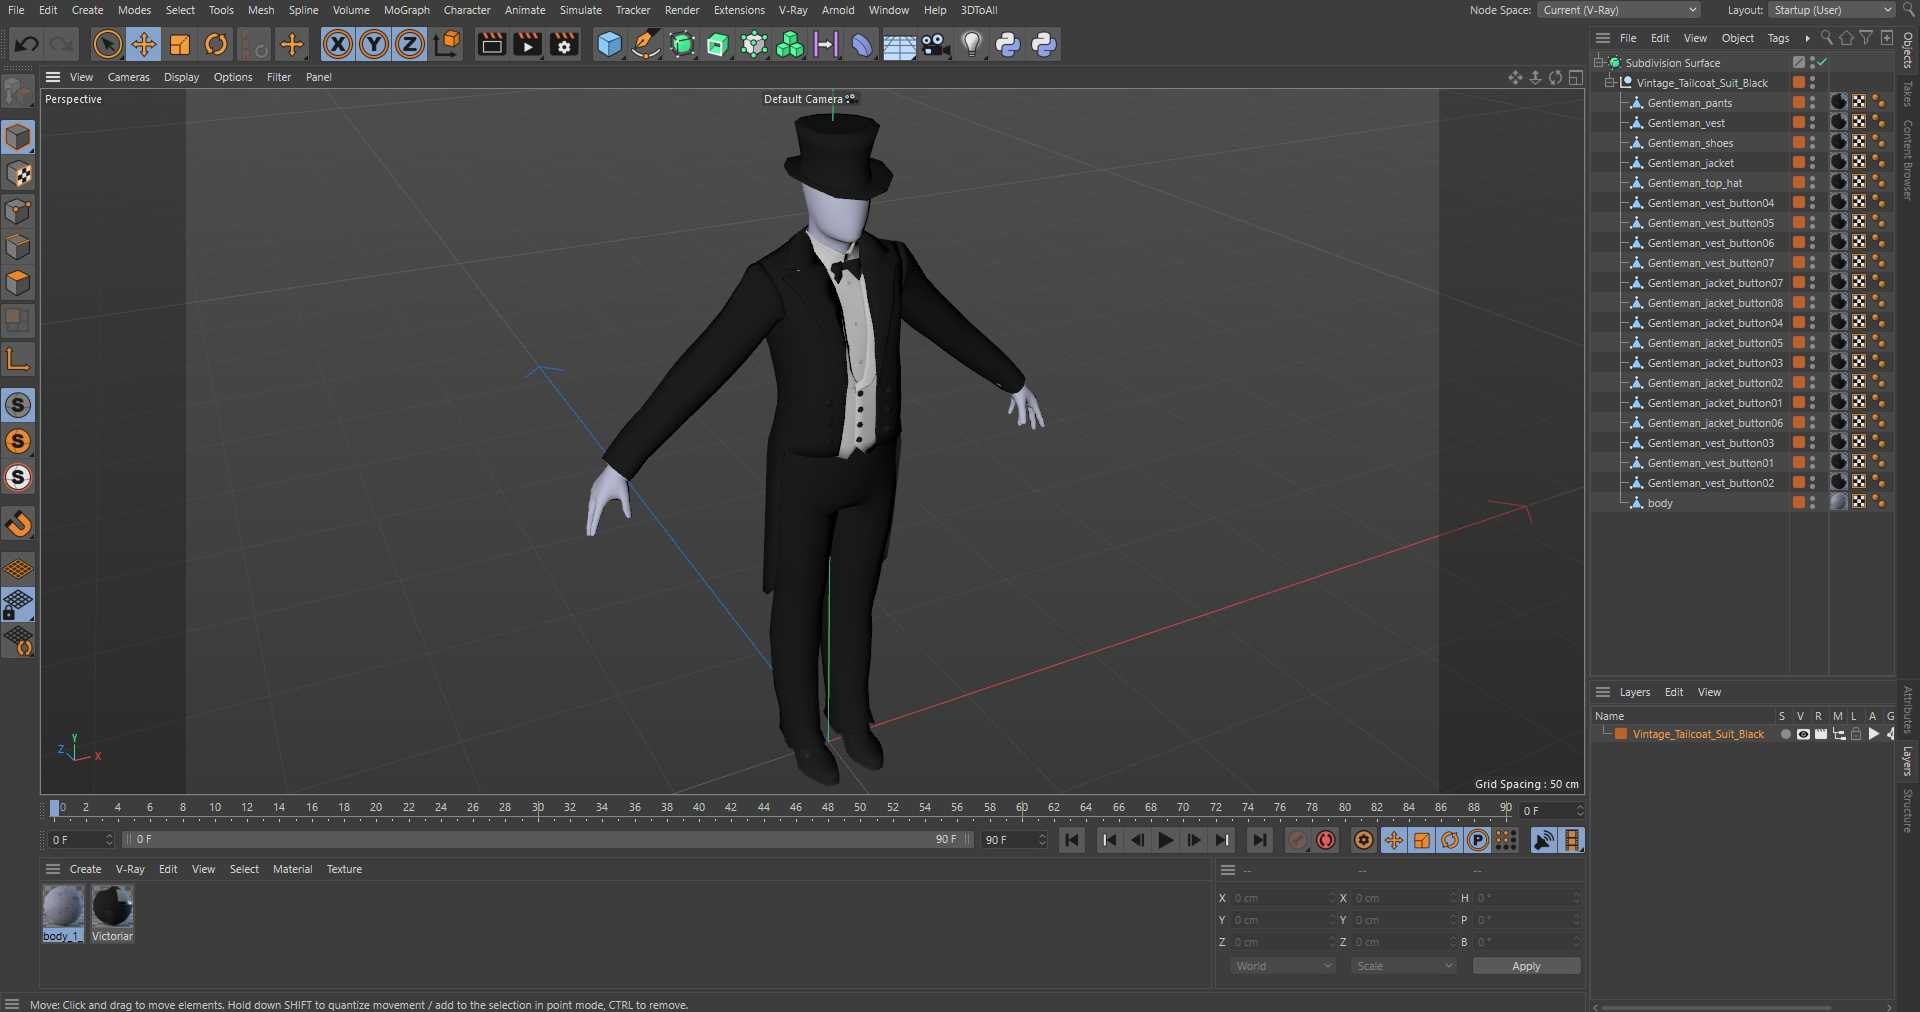Viewport: 1920px width, 1012px height.
Task: Click the timeline preview range slider bar
Action: coord(547,839)
